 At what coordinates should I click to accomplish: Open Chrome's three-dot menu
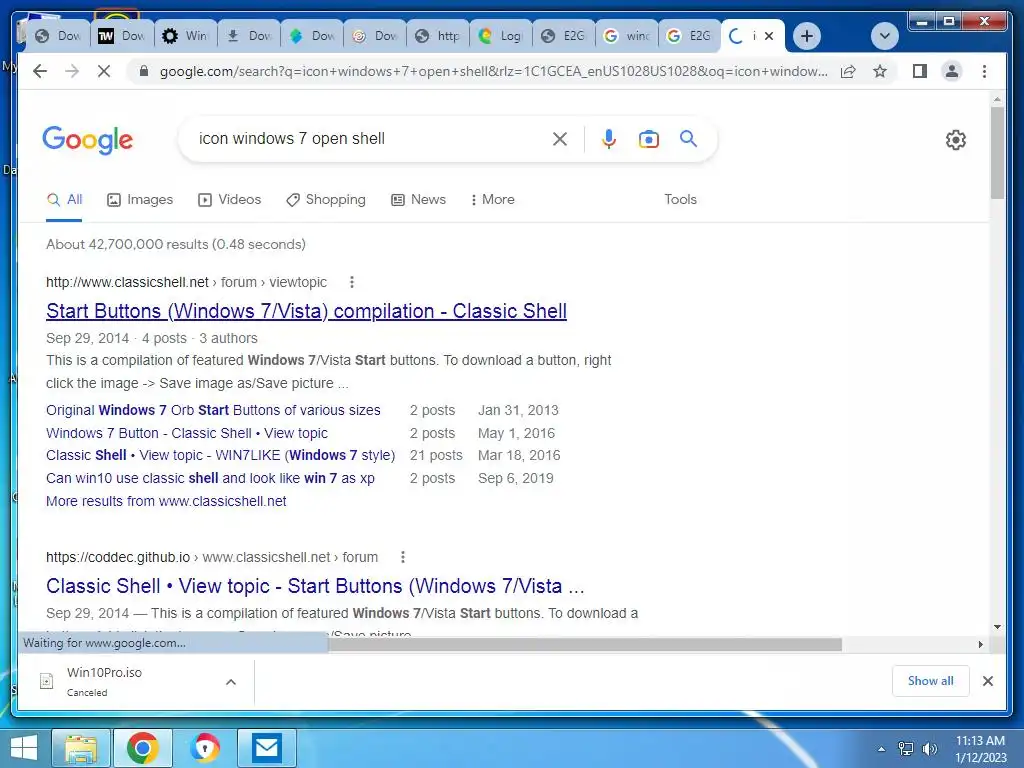coord(984,71)
